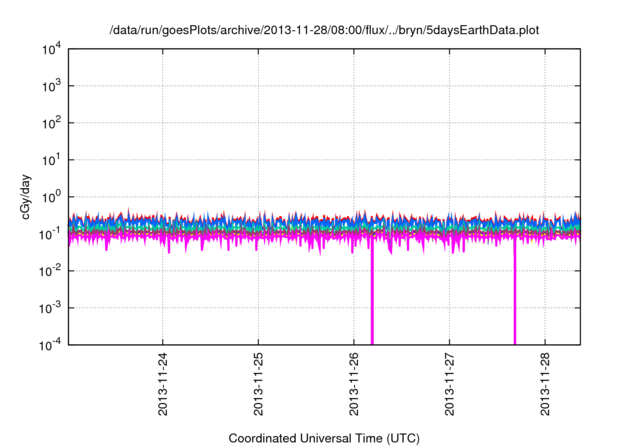Screen dimensions: 640x448
Task: Click the 10^0 y-axis tick label
Action: tap(50, 197)
